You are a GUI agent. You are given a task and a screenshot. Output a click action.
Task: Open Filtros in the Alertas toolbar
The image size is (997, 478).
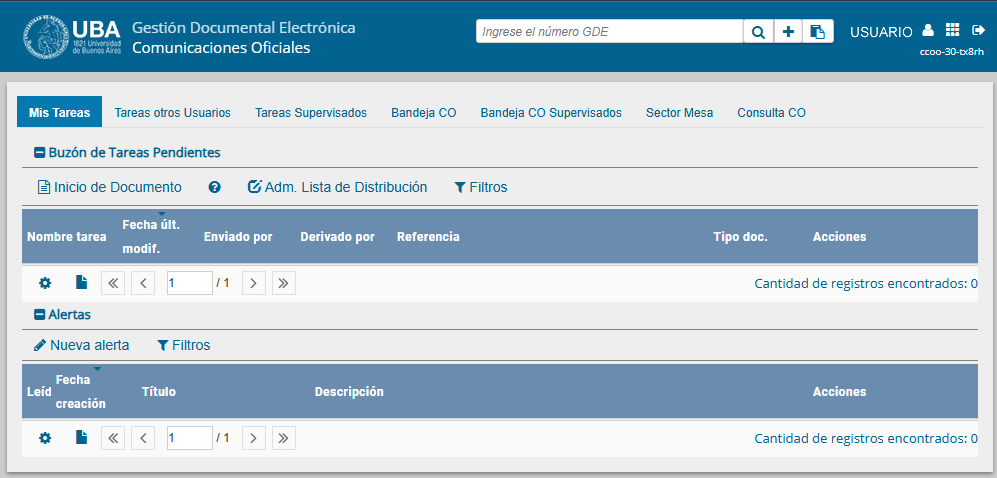point(183,345)
